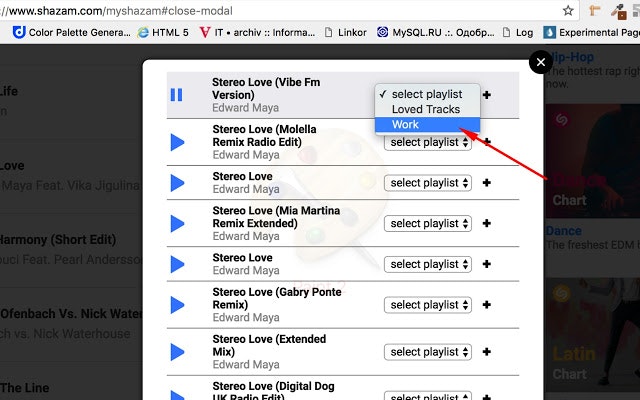Open the Linkor bookmark
The image size is (640, 400).
pos(345,32)
